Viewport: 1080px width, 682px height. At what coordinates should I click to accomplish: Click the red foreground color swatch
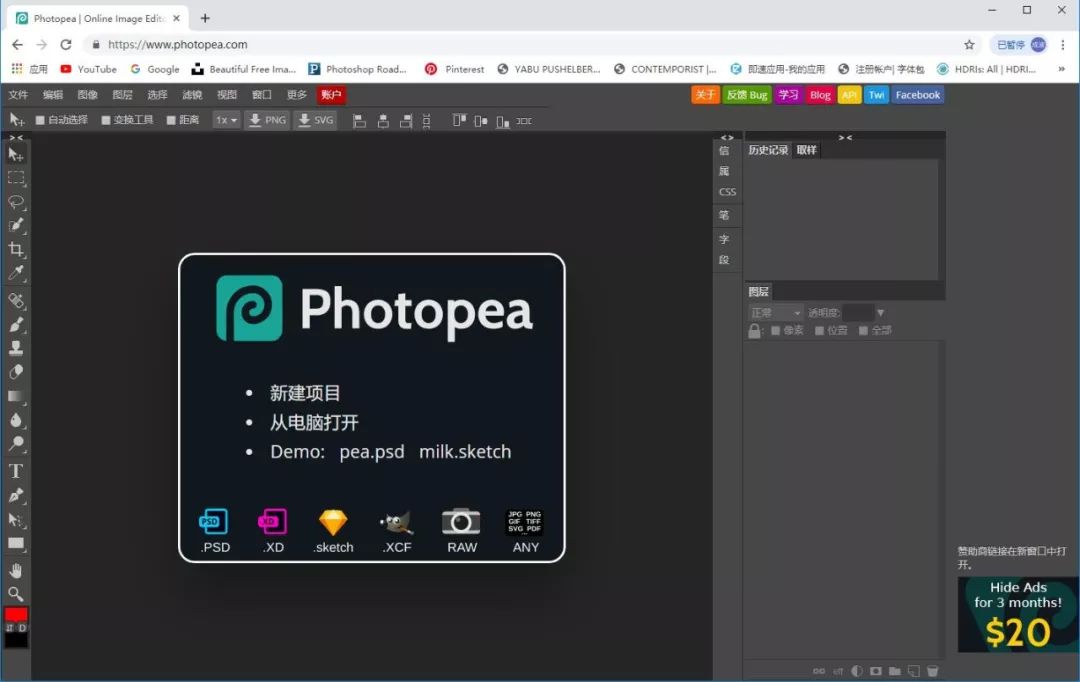[x=16, y=615]
